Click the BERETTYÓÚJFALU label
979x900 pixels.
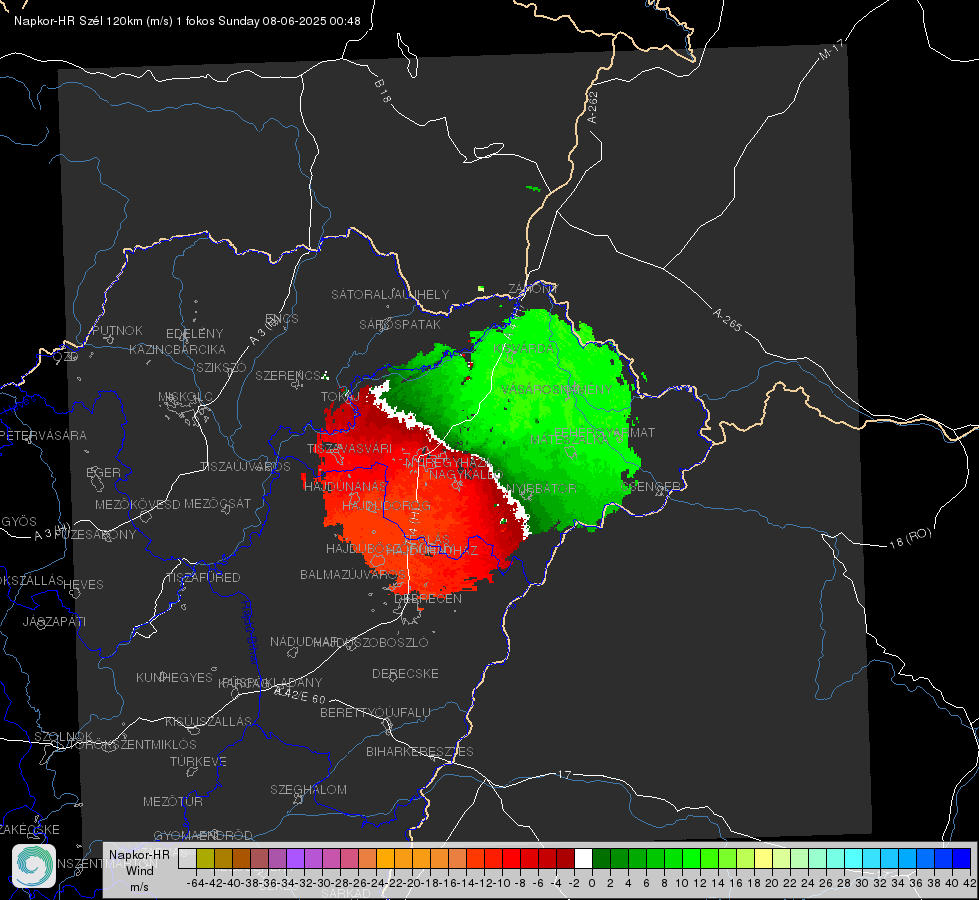coord(375,712)
